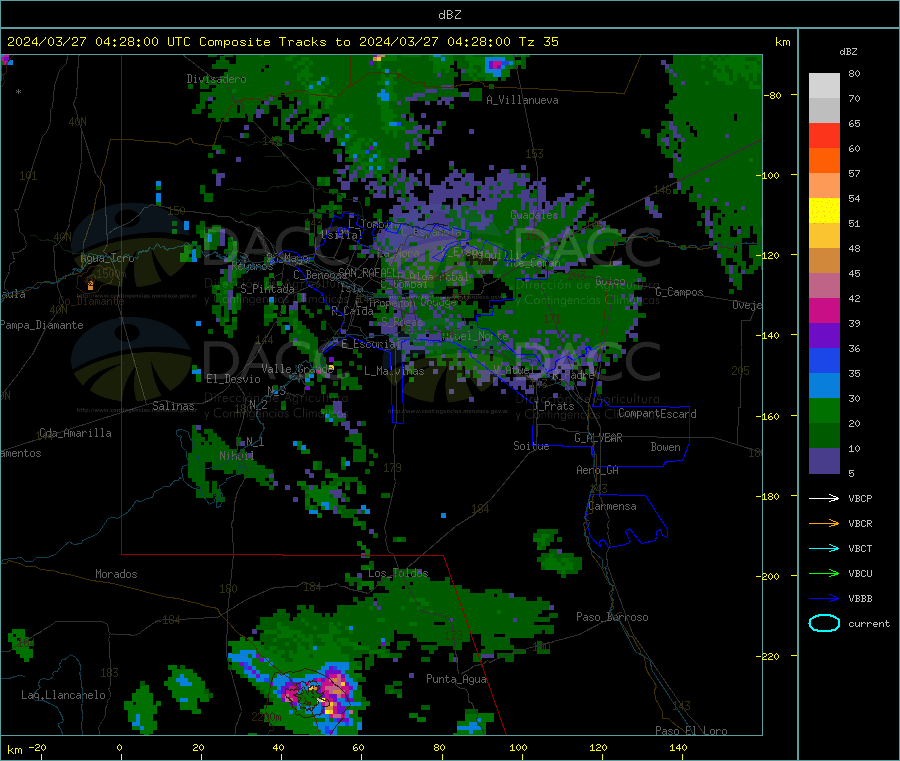
Task: Click the orange band between 60 and 57
Action: point(824,161)
